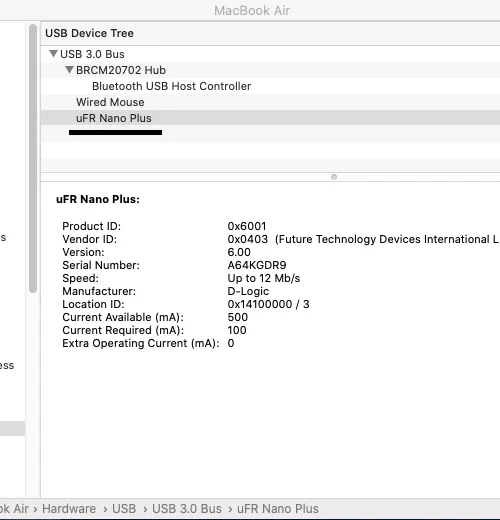This screenshot has width=500, height=520.
Task: Click Hardware in the bottom path bar
Action: coord(69,509)
